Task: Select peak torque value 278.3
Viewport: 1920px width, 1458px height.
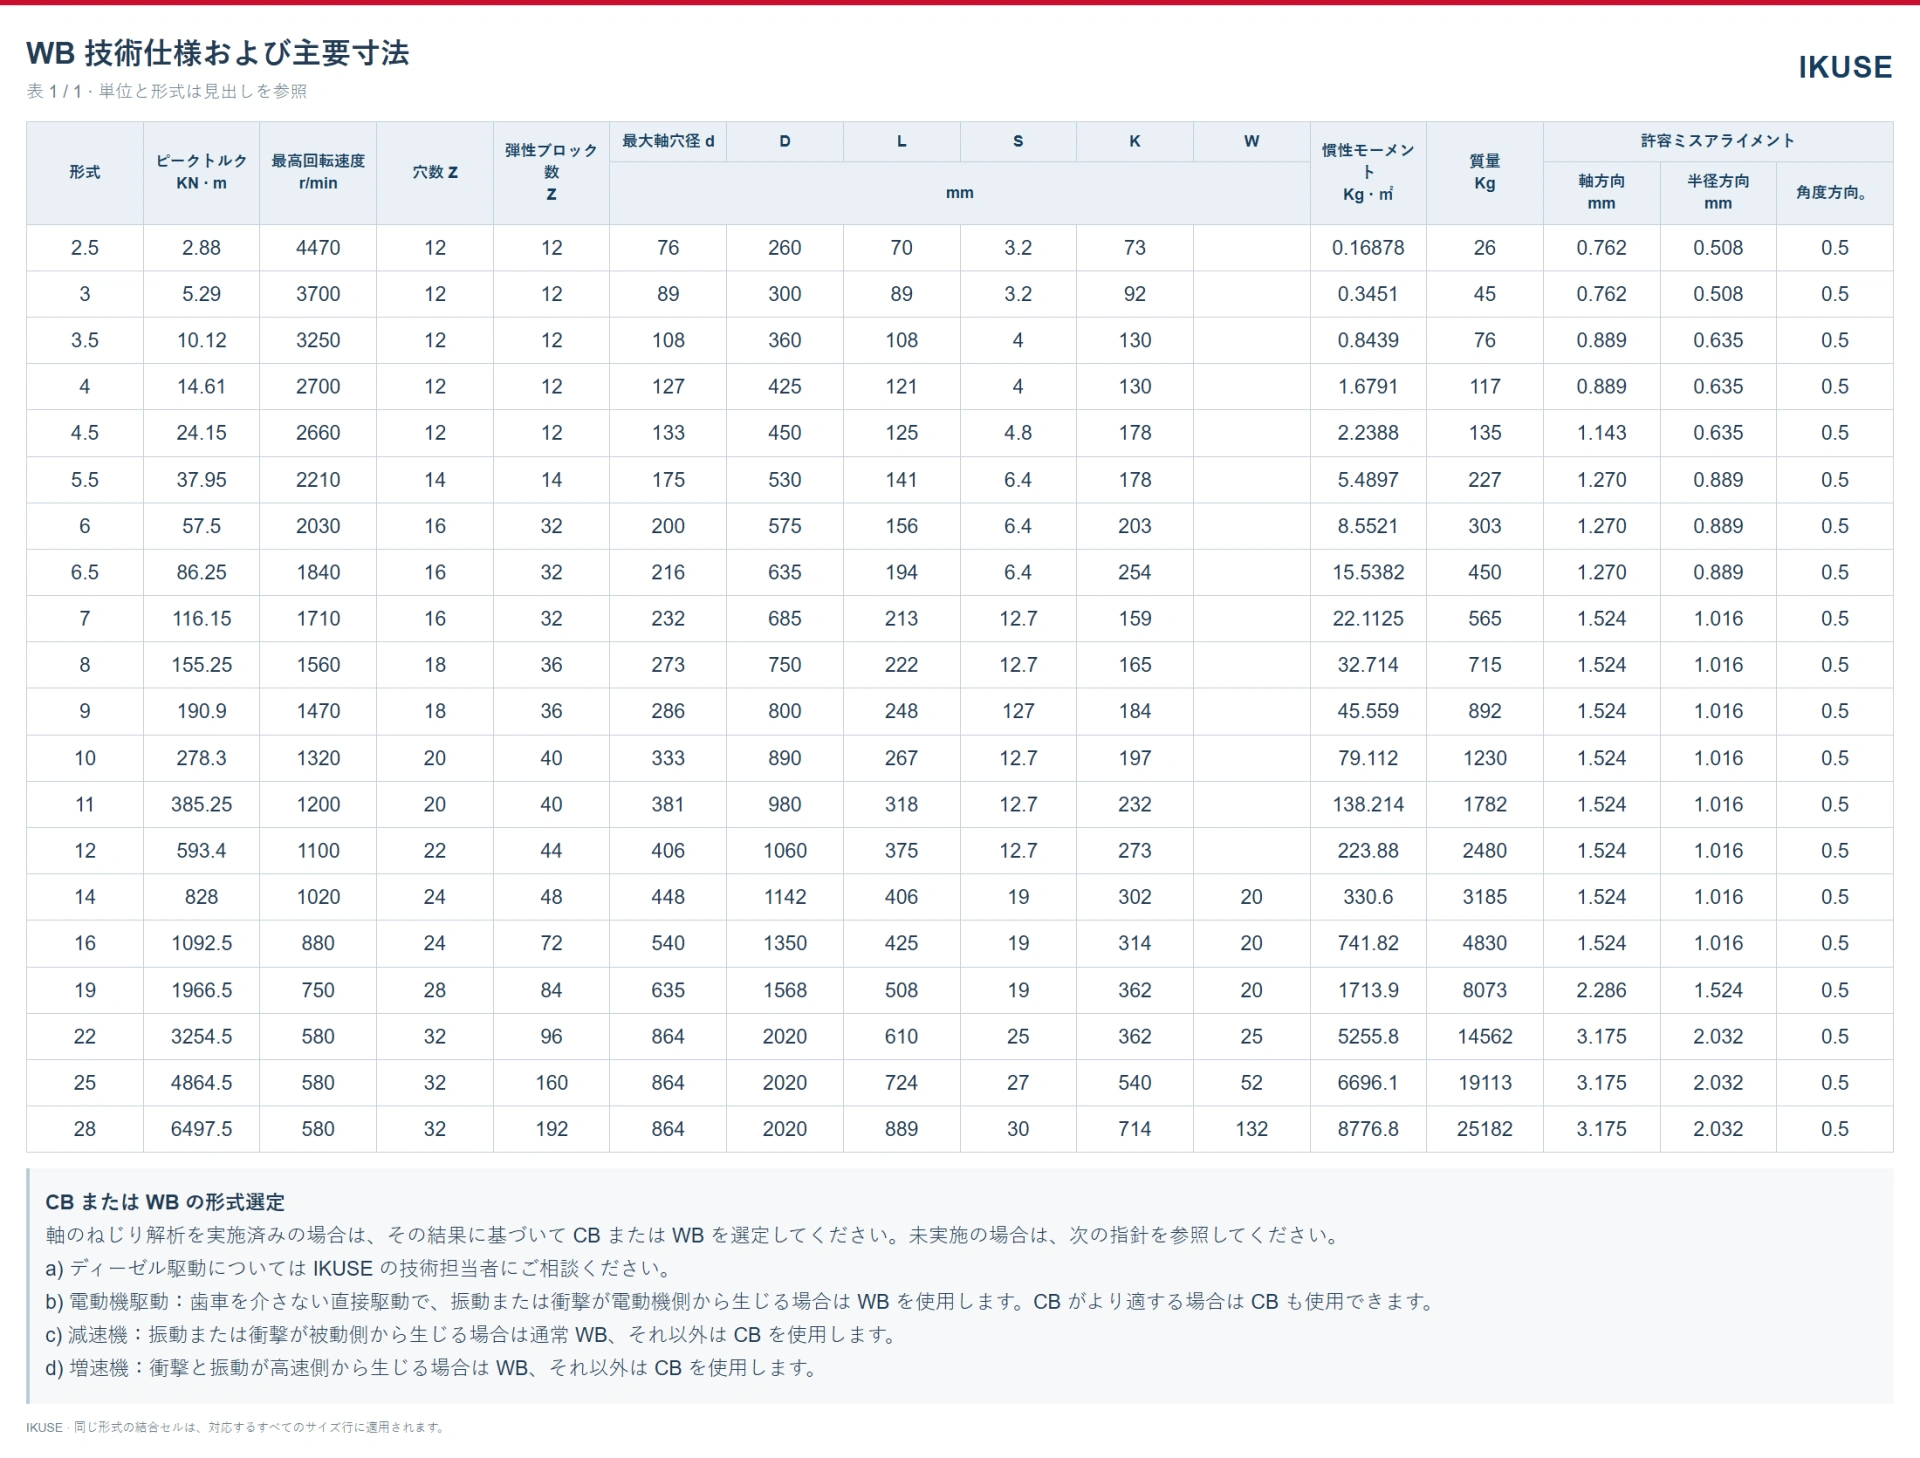Action: pyautogui.click(x=202, y=758)
